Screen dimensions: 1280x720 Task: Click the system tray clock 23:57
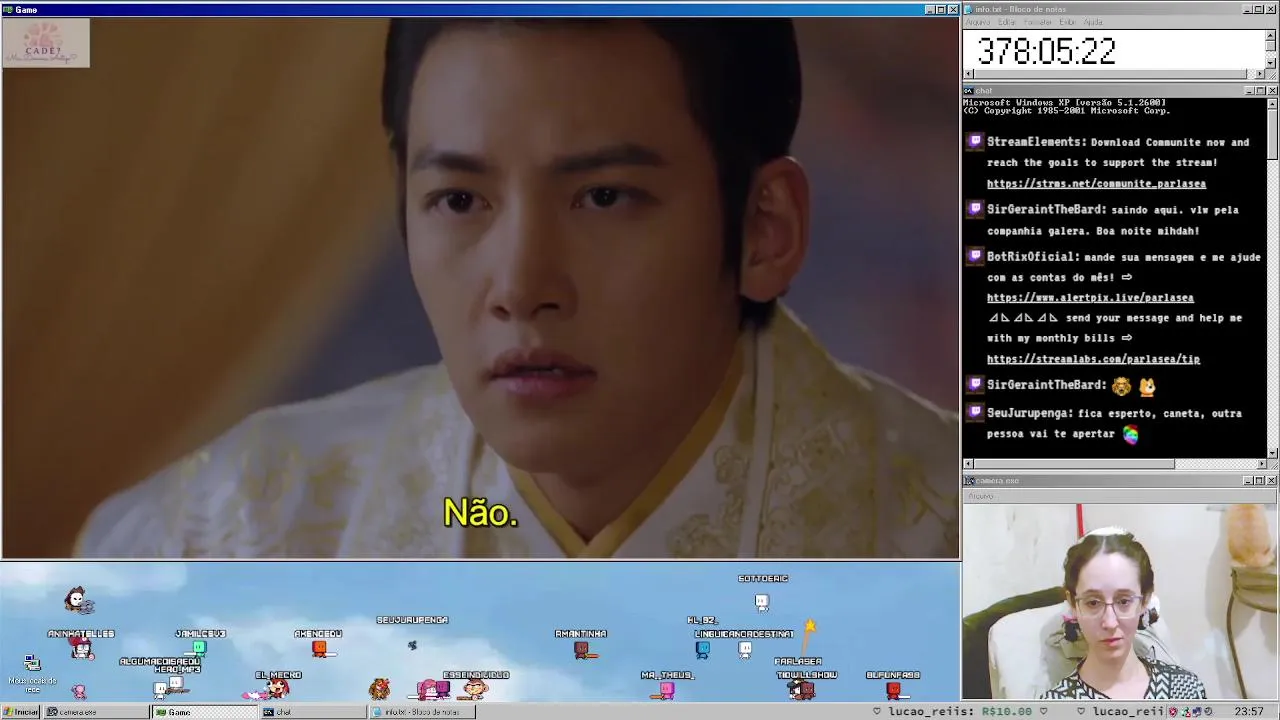point(1248,712)
